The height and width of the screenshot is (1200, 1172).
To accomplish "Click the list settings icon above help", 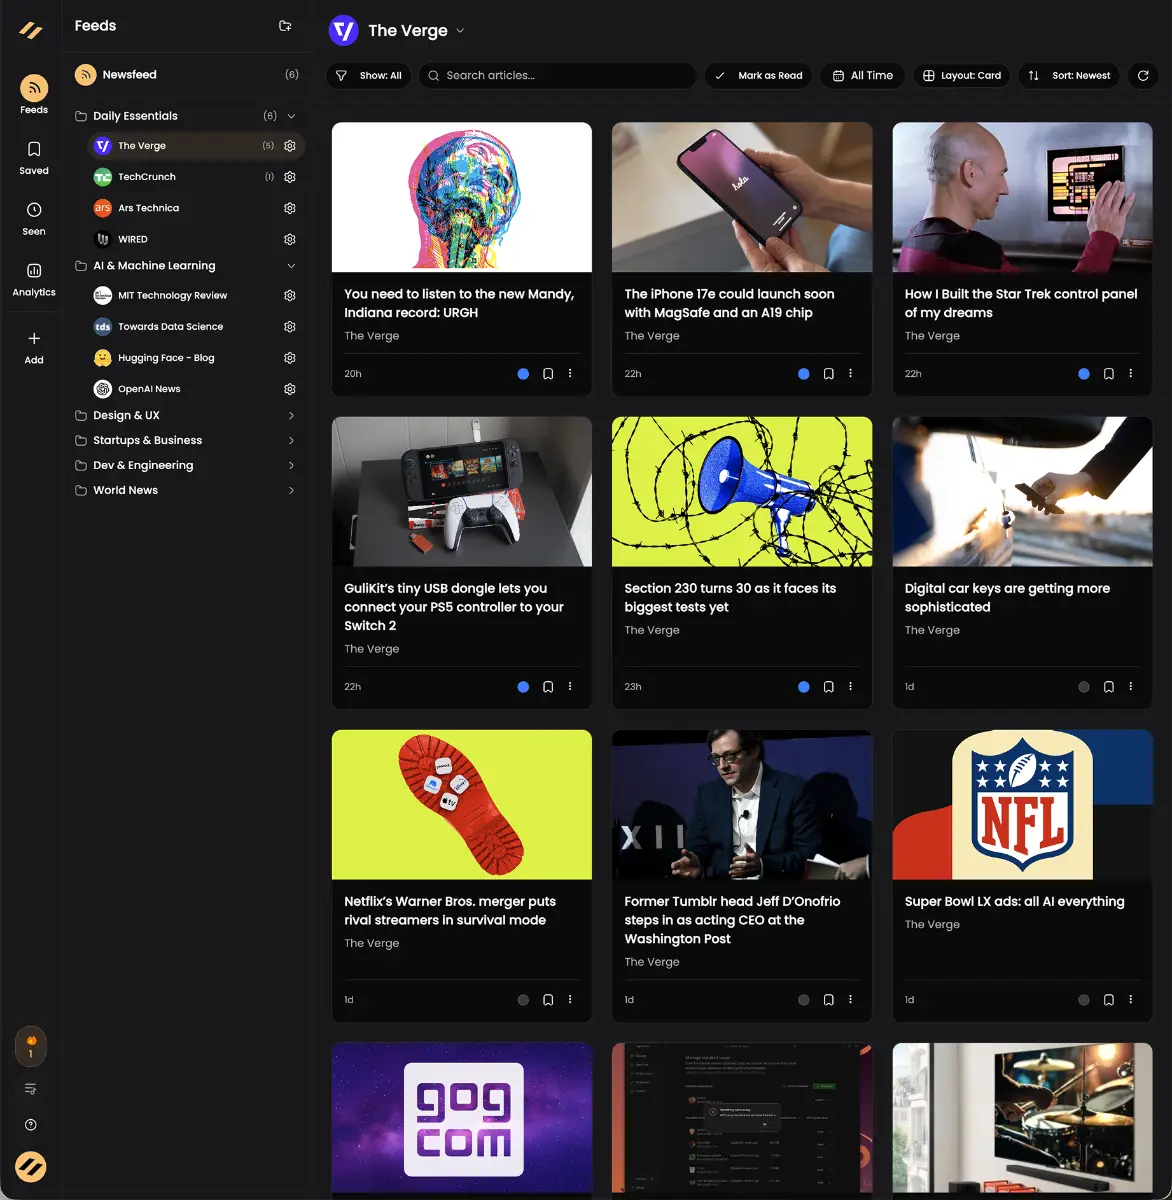I will (31, 1089).
